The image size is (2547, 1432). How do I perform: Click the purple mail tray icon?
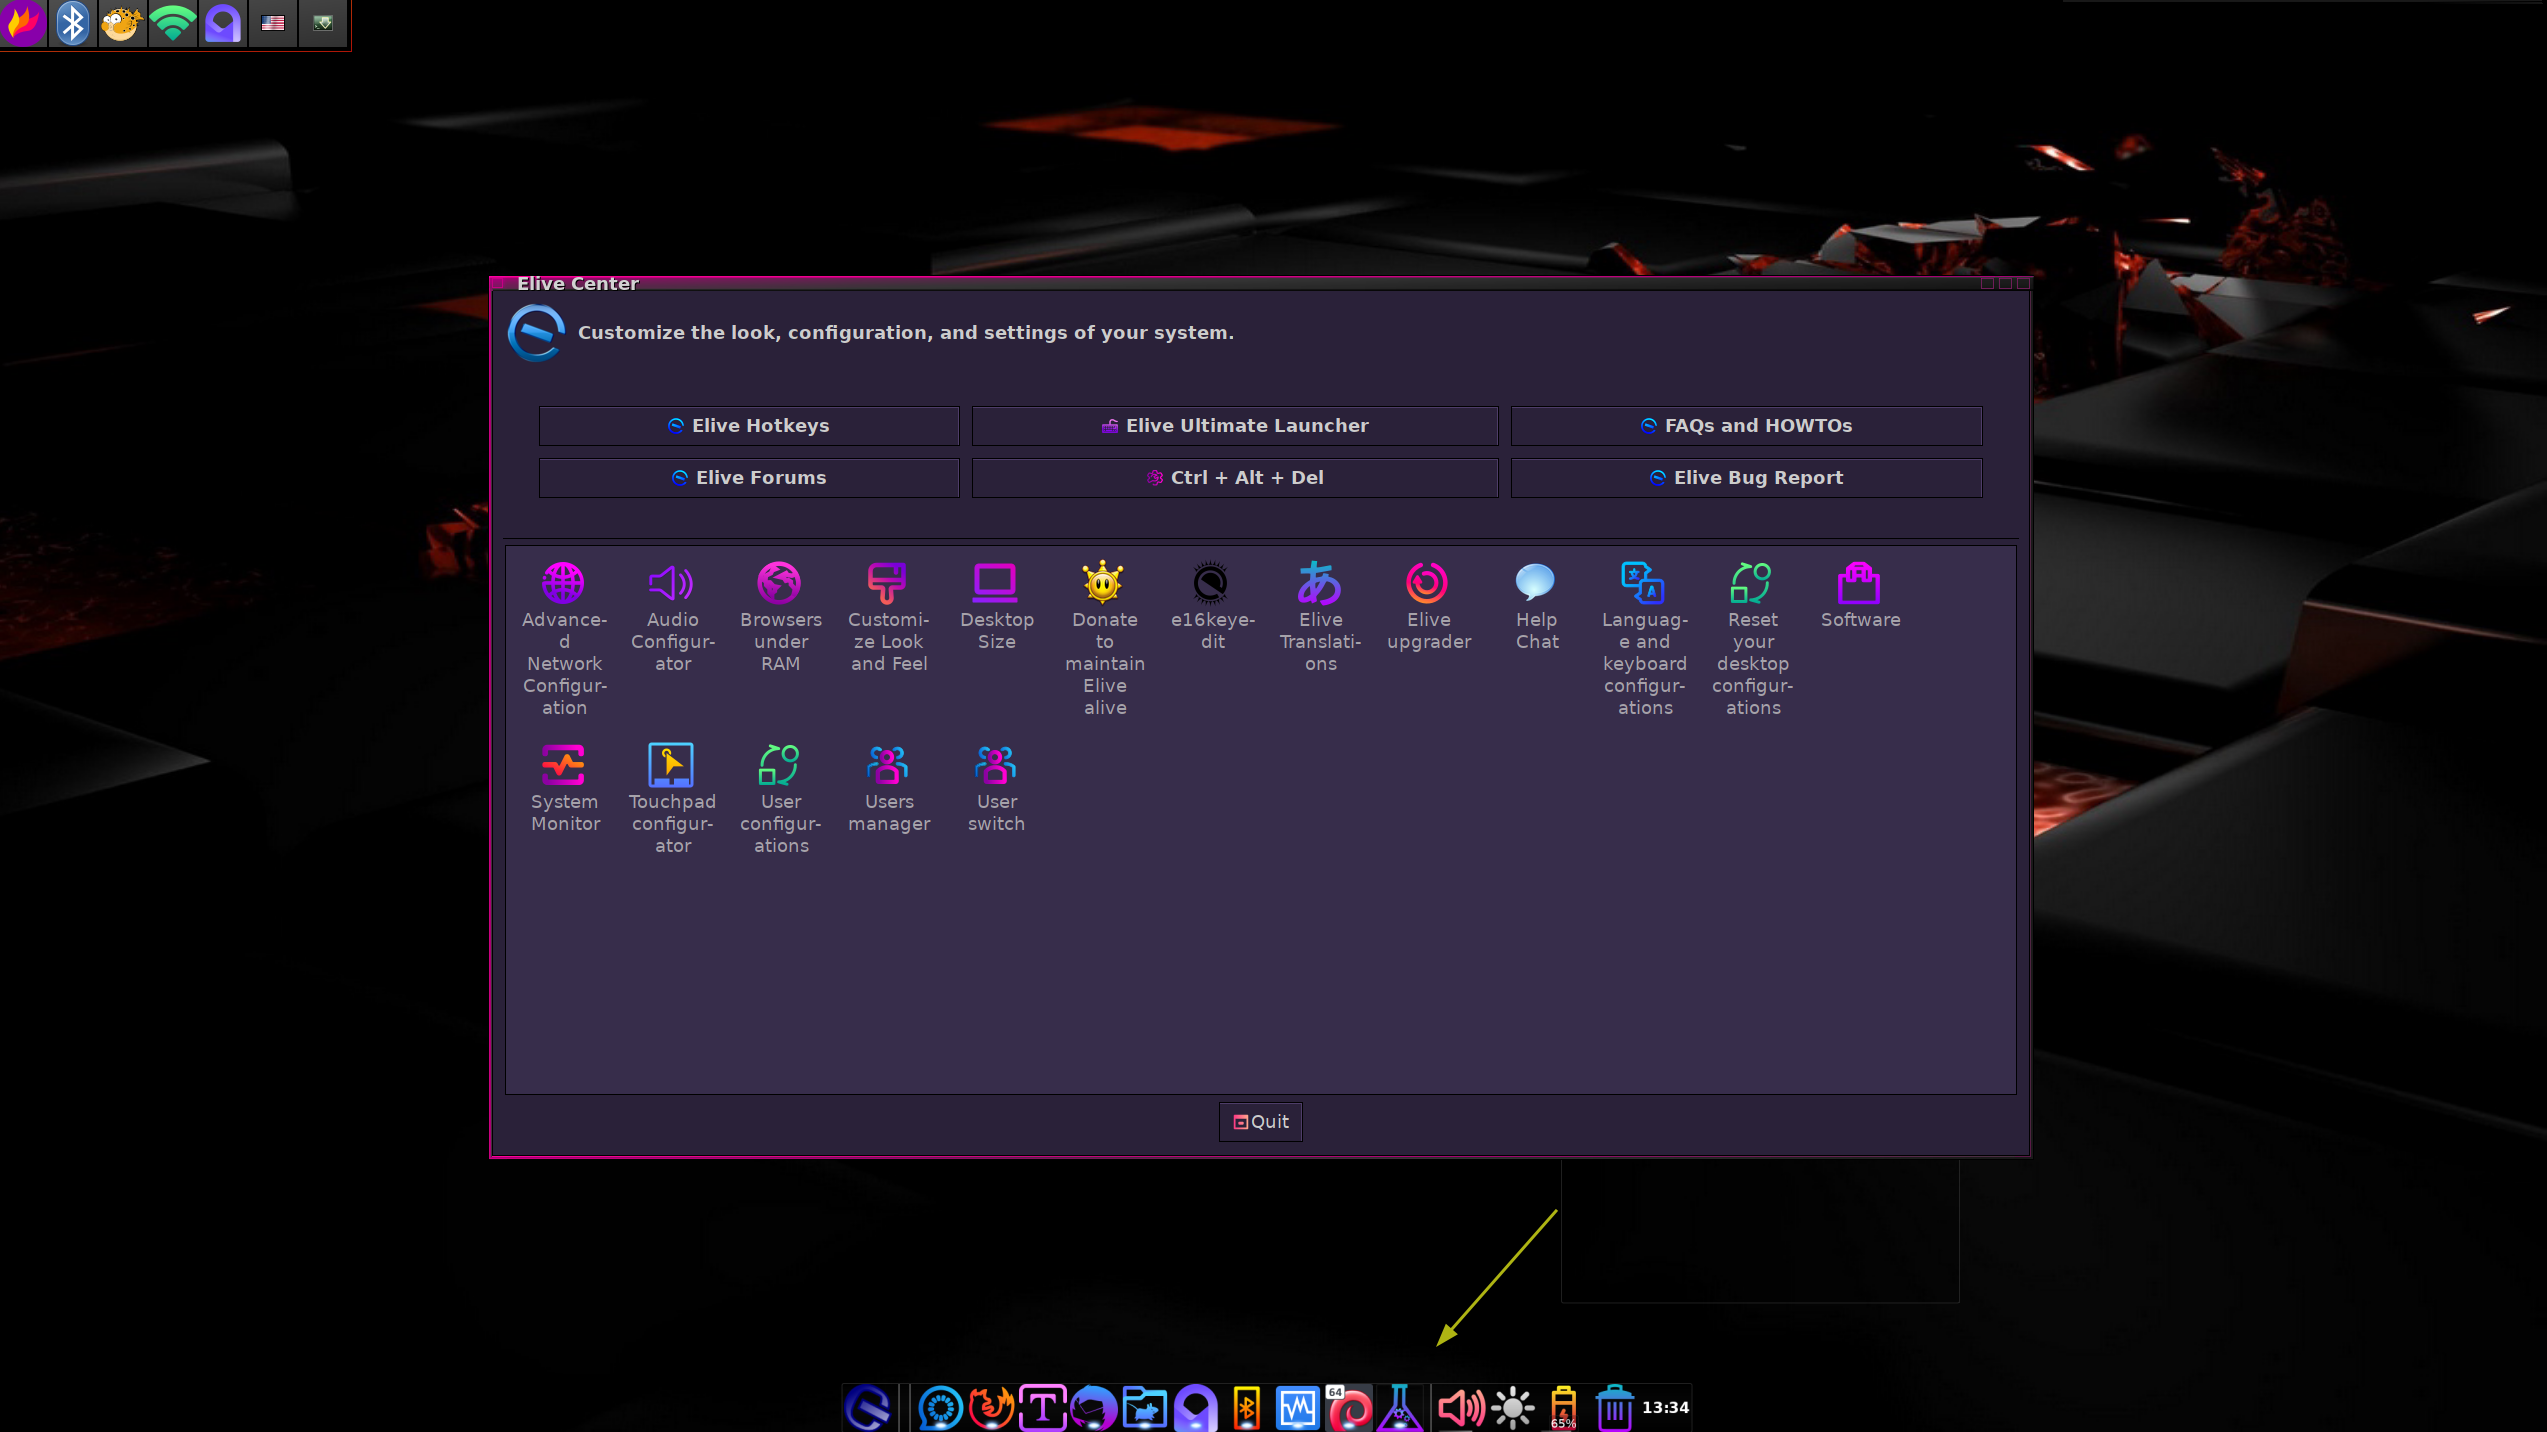coord(223,23)
